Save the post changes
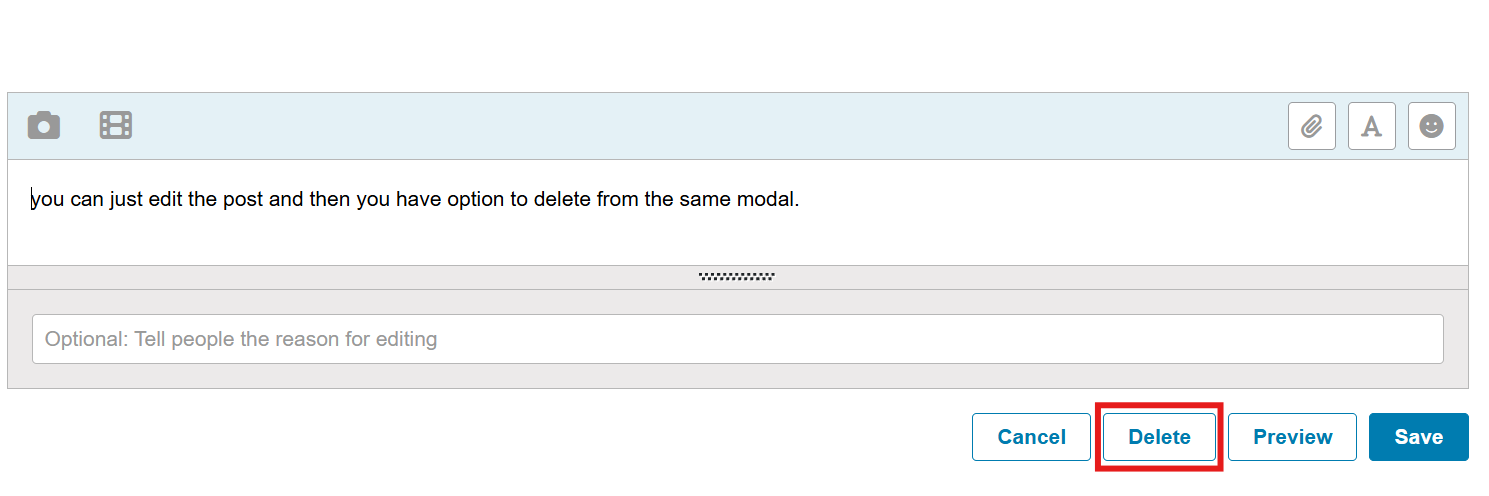 click(x=1418, y=437)
